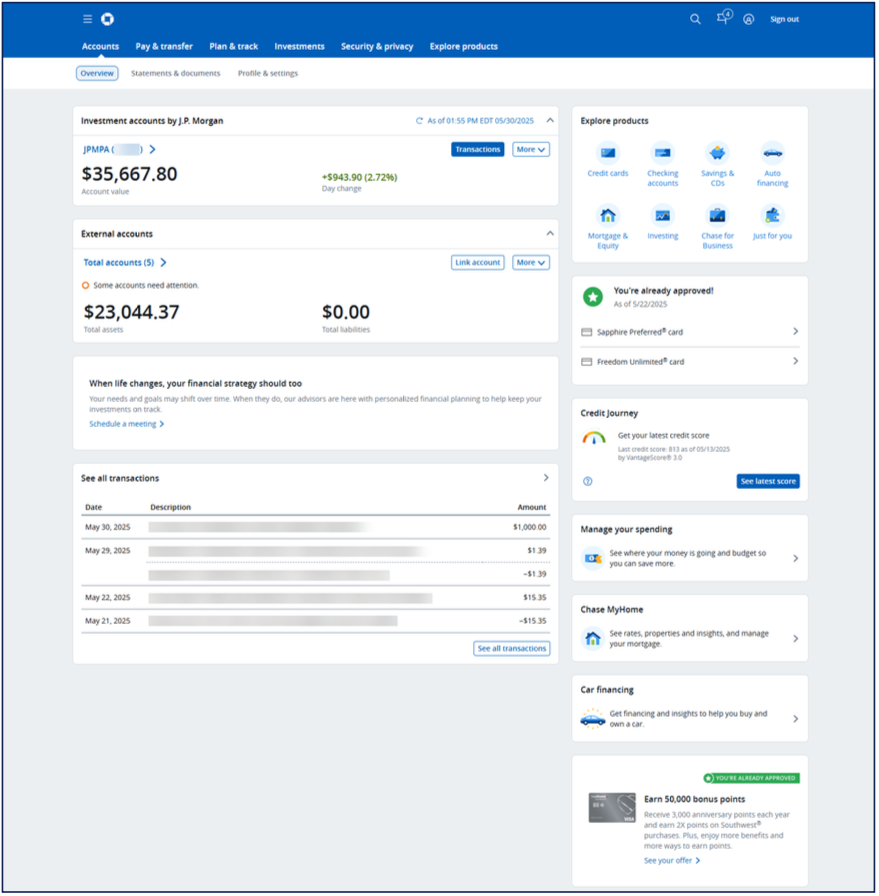Click the JPMPA account name link

click(x=114, y=150)
